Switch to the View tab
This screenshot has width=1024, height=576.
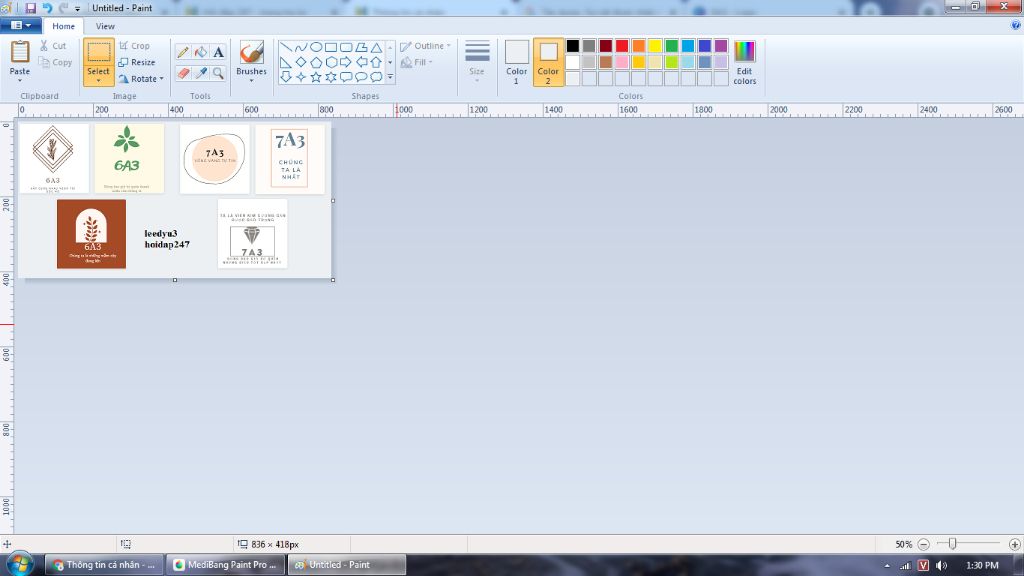[x=105, y=26]
